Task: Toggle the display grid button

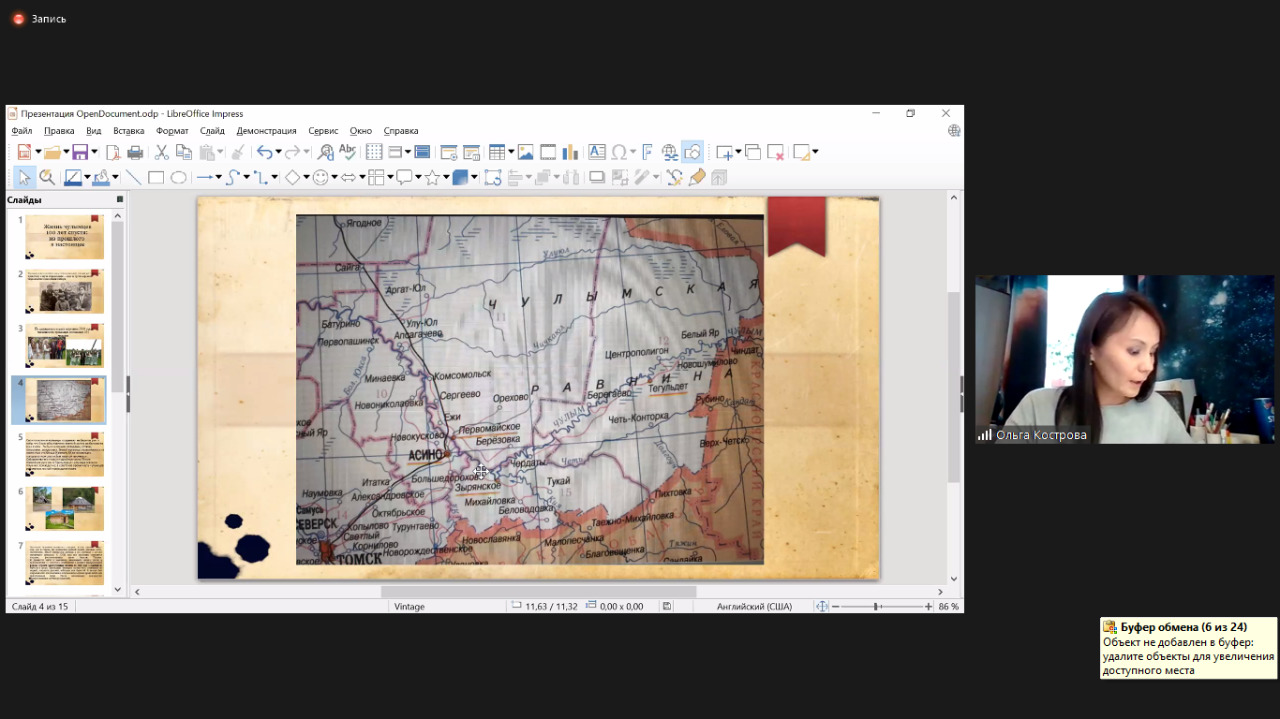Action: tap(374, 152)
